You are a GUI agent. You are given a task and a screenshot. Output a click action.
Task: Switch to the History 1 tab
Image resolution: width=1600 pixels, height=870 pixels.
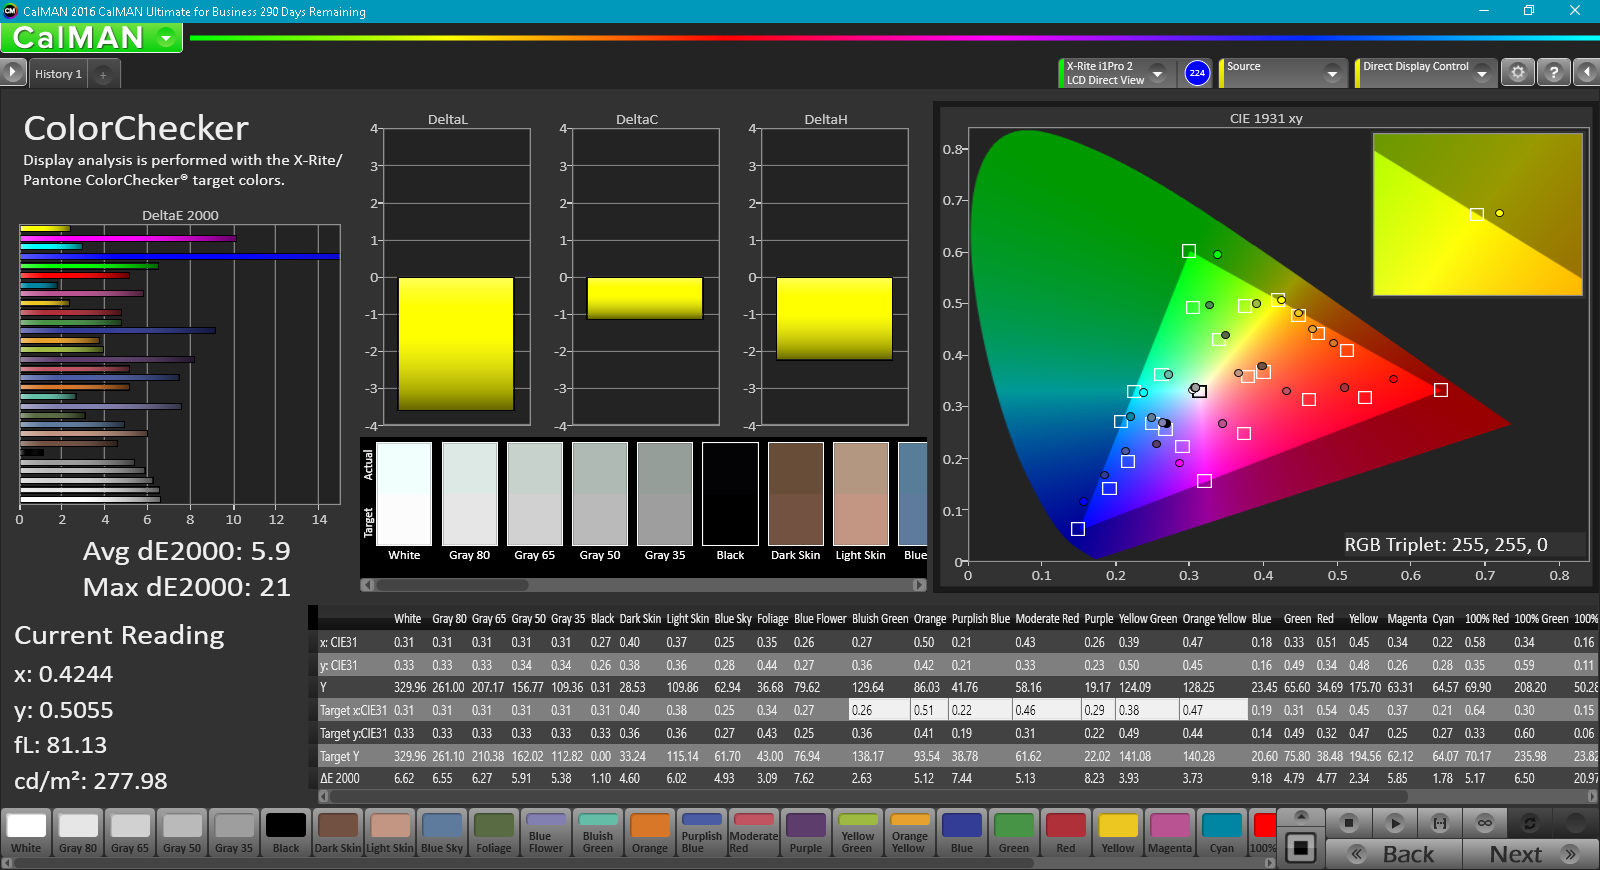point(58,74)
